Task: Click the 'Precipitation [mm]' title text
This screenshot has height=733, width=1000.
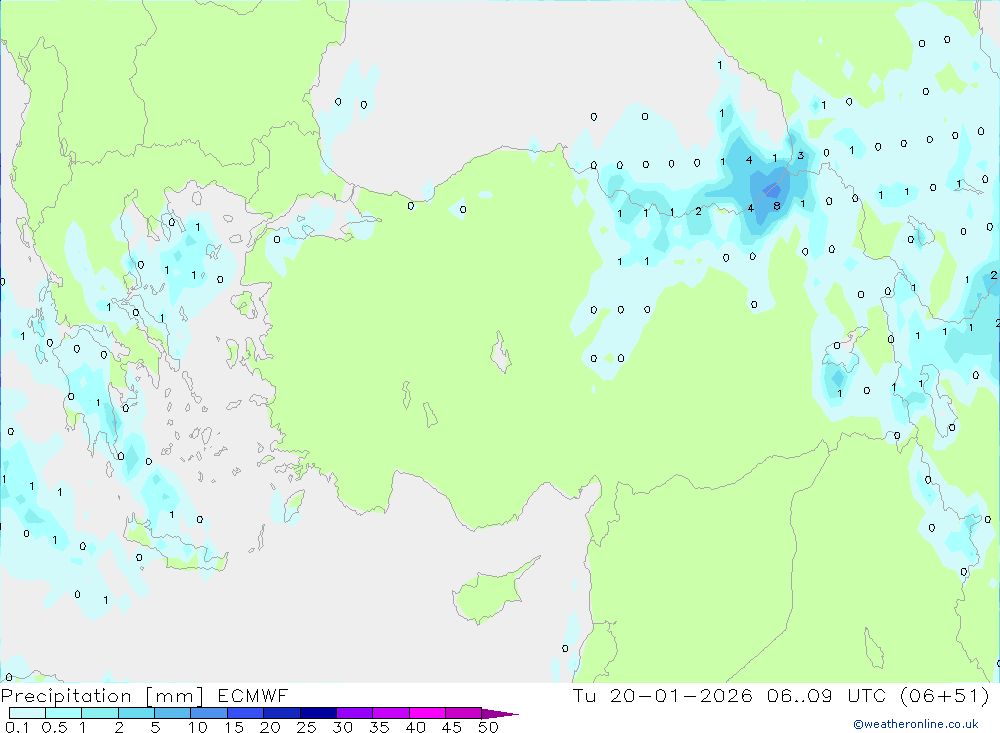Action: (x=102, y=696)
